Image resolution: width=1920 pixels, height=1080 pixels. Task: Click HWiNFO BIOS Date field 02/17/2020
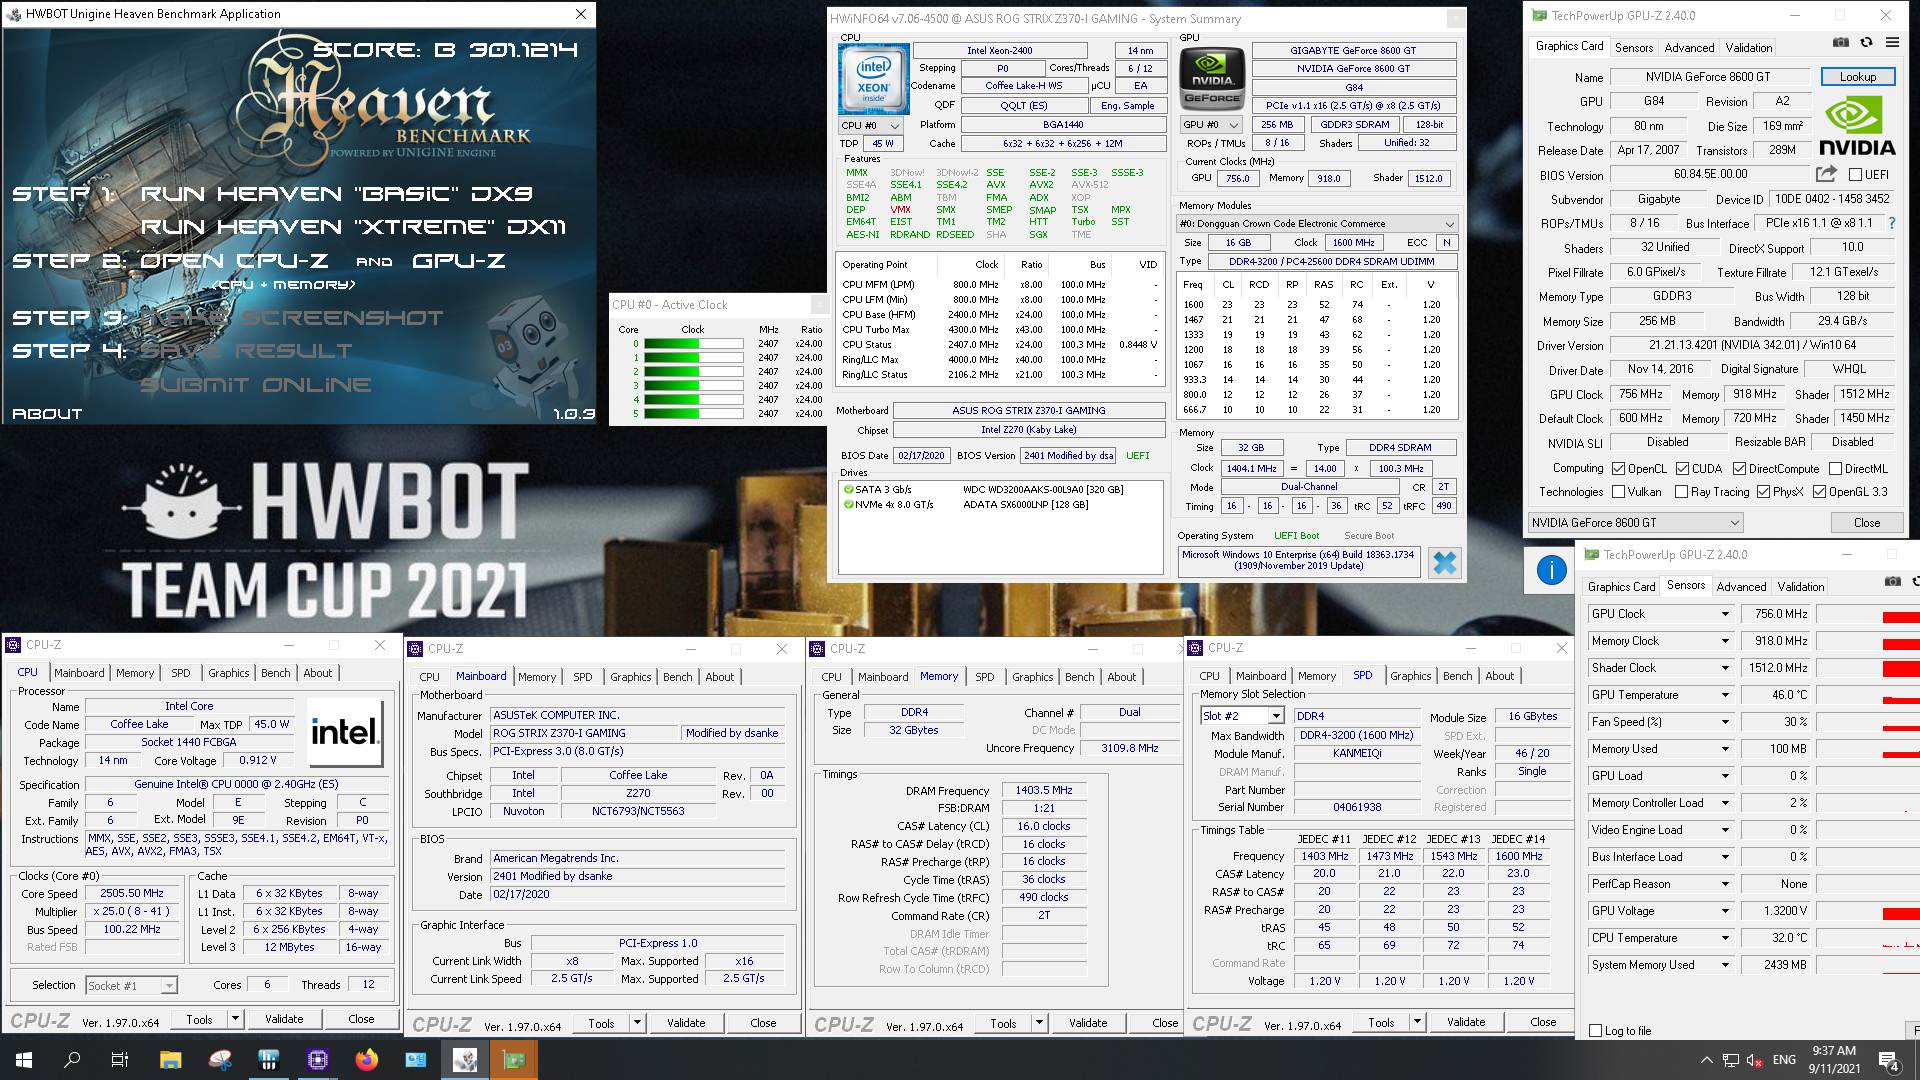click(921, 455)
